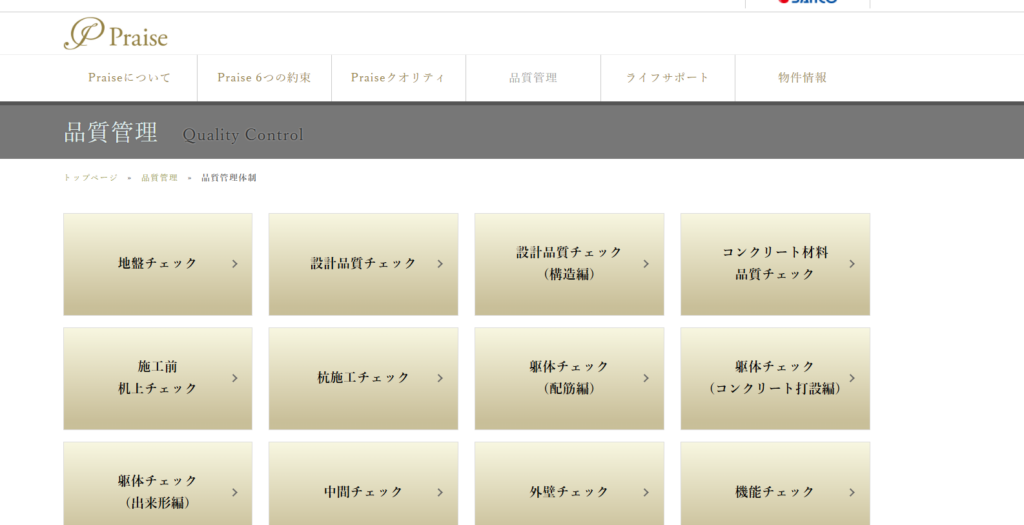
Task: Click chevron on 杭施工チェック tile
Action: 440,378
